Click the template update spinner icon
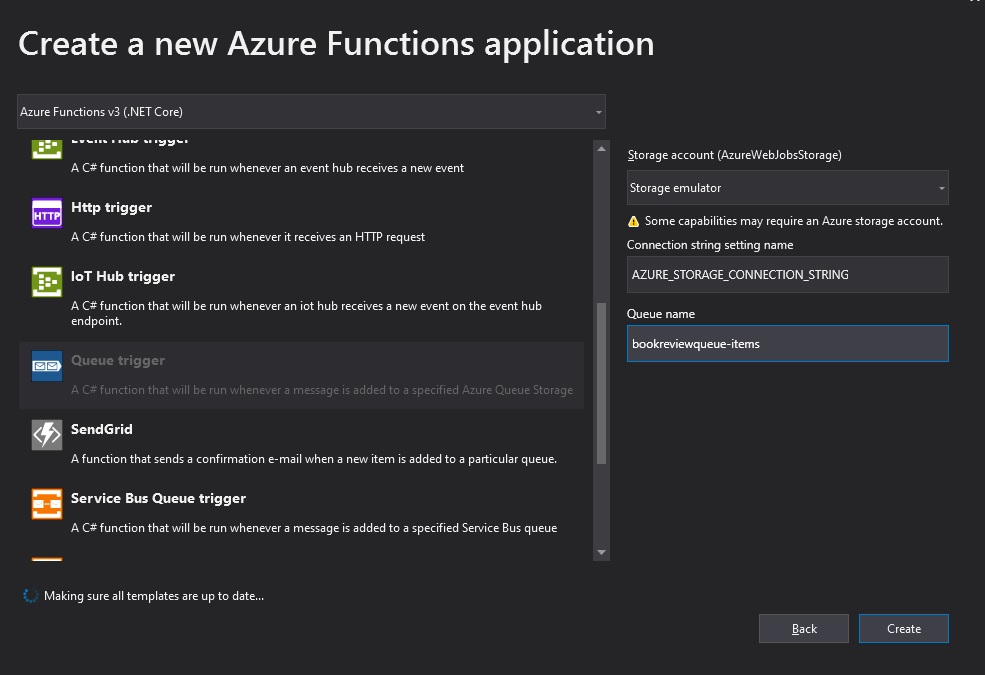This screenshot has width=985, height=675. point(30,596)
